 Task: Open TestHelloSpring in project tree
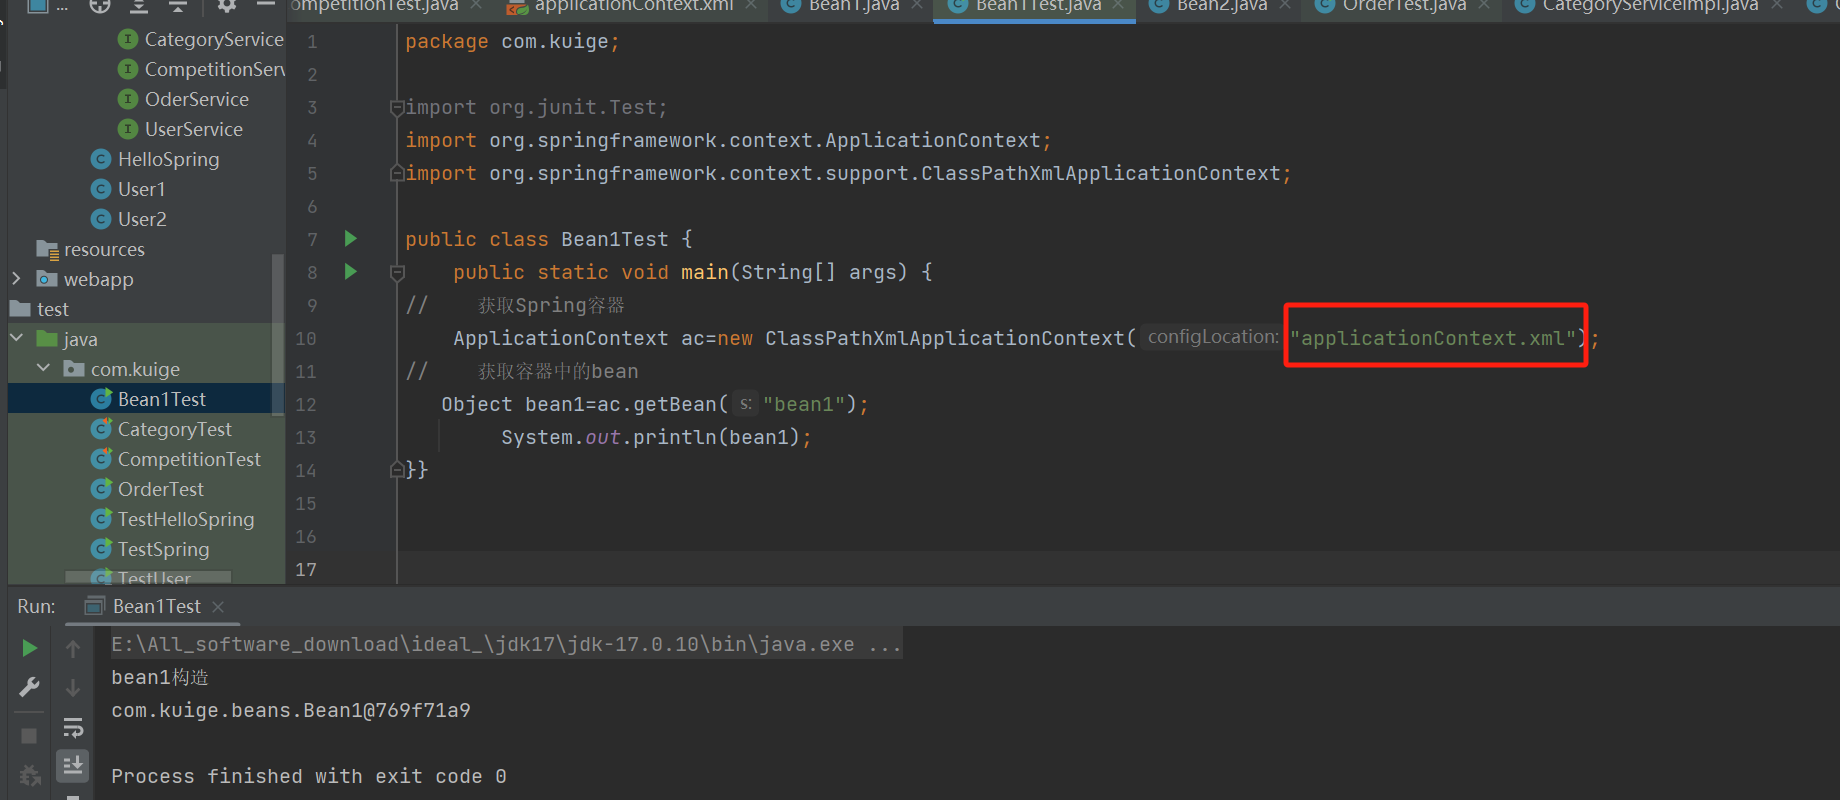tap(186, 519)
